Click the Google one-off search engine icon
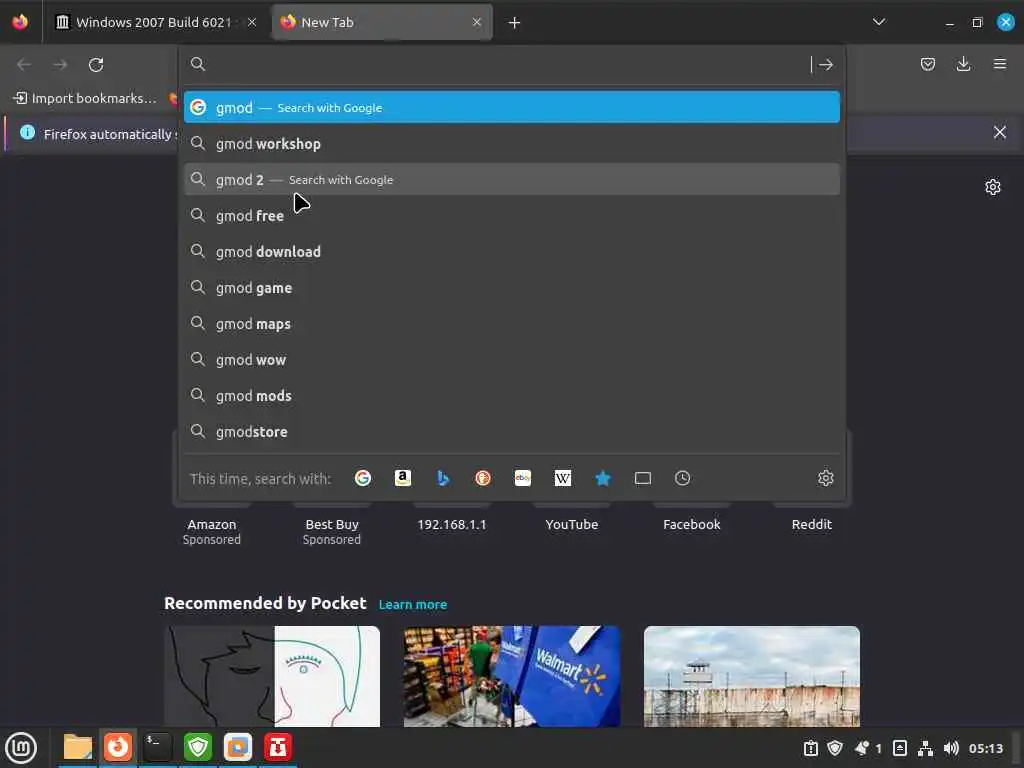1024x768 pixels. (x=362, y=478)
